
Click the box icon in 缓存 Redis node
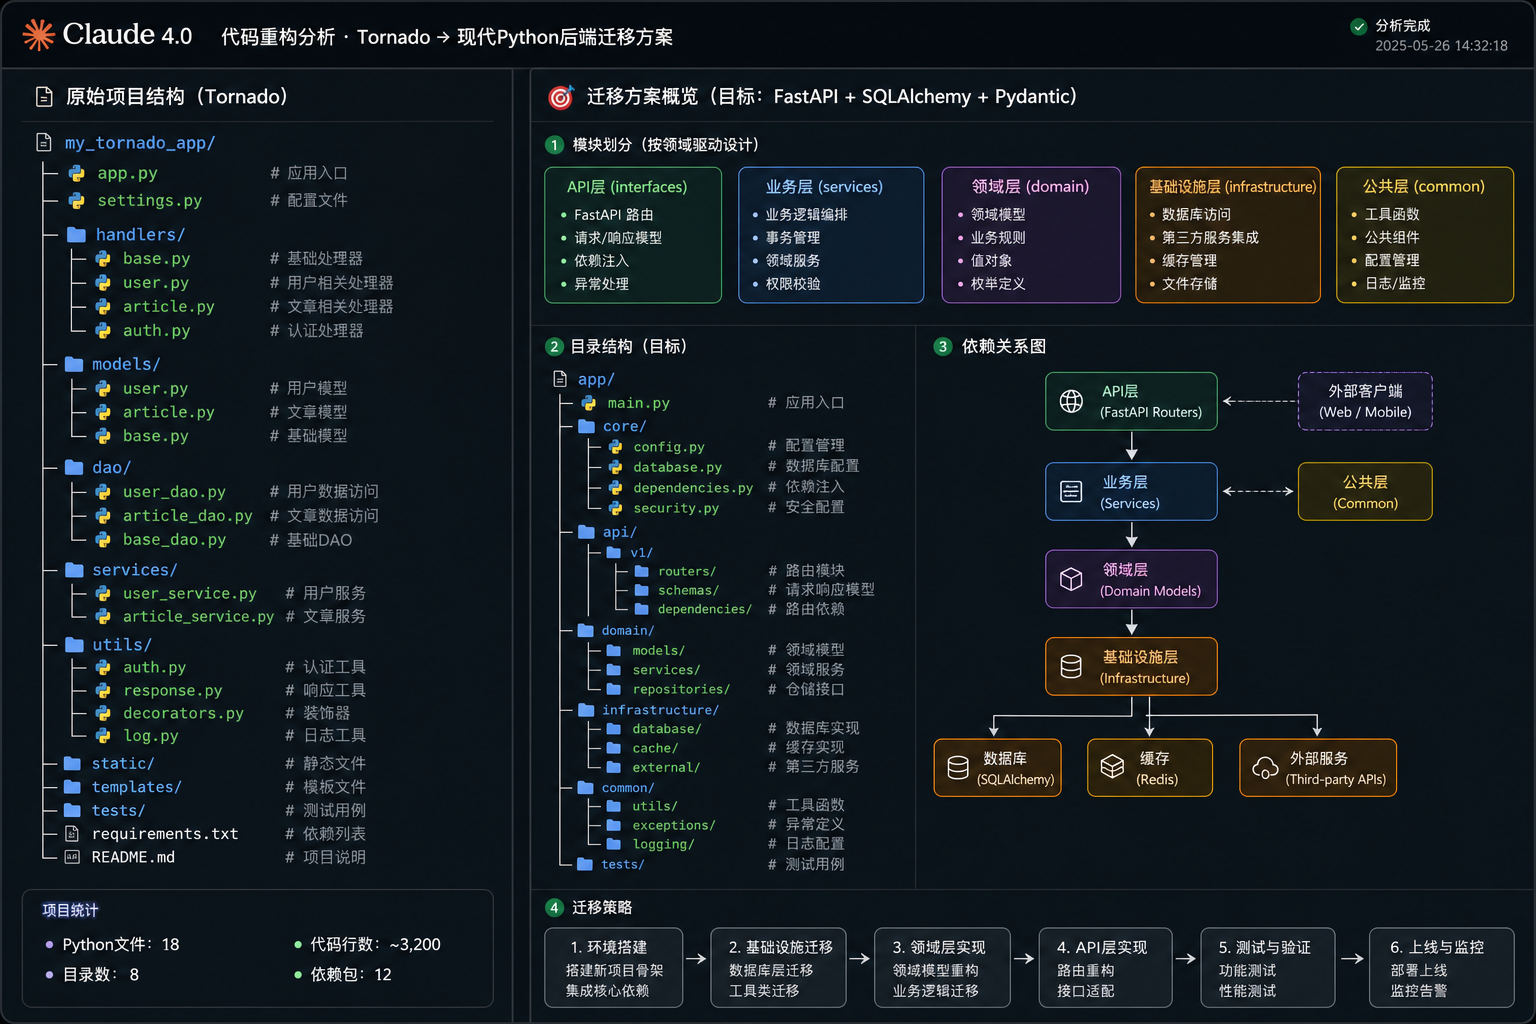pyautogui.click(x=1112, y=768)
